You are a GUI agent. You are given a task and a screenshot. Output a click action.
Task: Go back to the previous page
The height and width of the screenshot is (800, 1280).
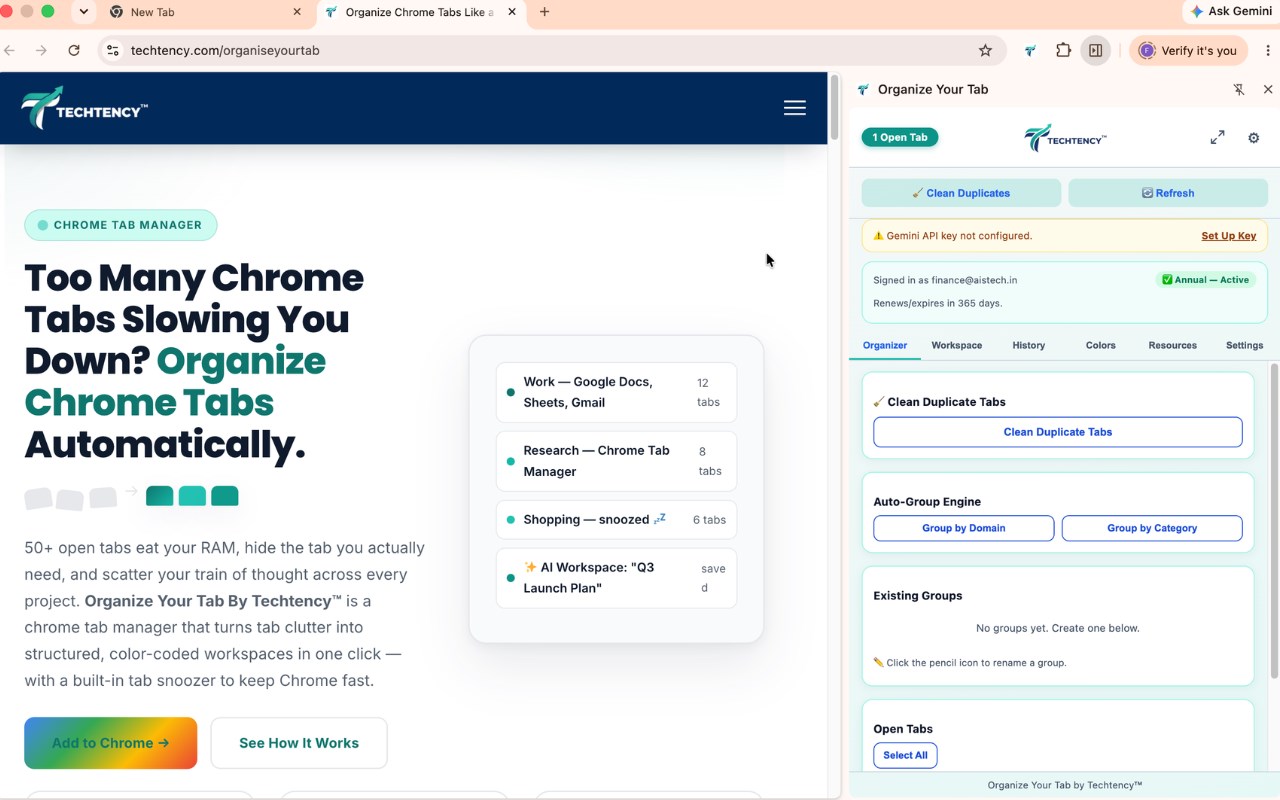pos(10,50)
